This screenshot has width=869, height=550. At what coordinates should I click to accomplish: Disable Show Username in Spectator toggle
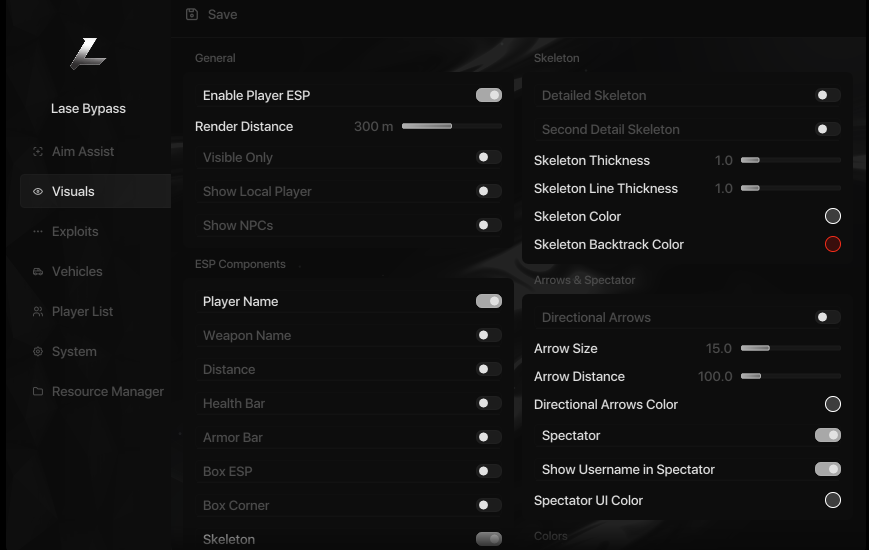(x=828, y=469)
